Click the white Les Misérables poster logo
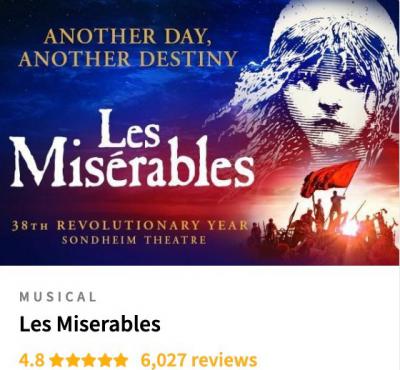 tap(132, 150)
